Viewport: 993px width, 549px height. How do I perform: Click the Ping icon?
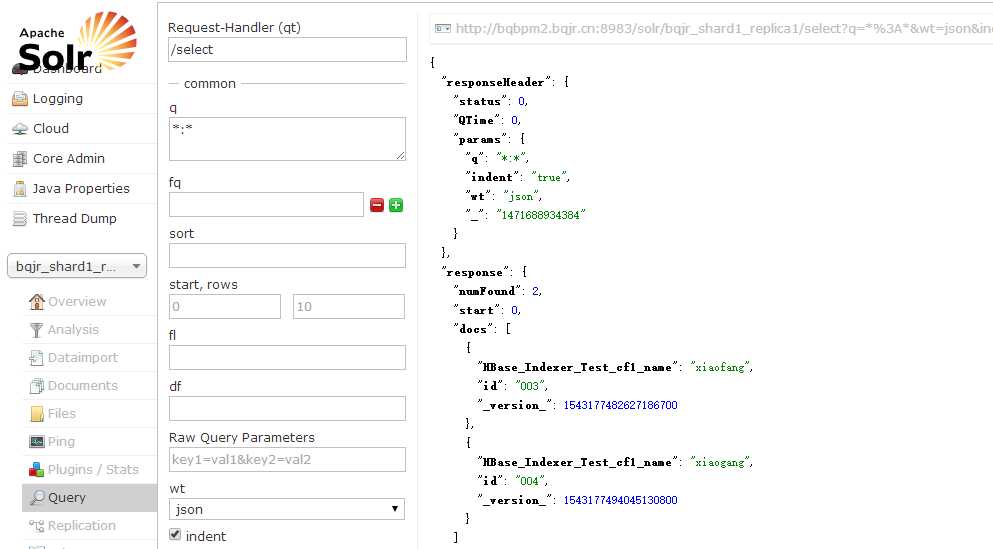[x=37, y=441]
